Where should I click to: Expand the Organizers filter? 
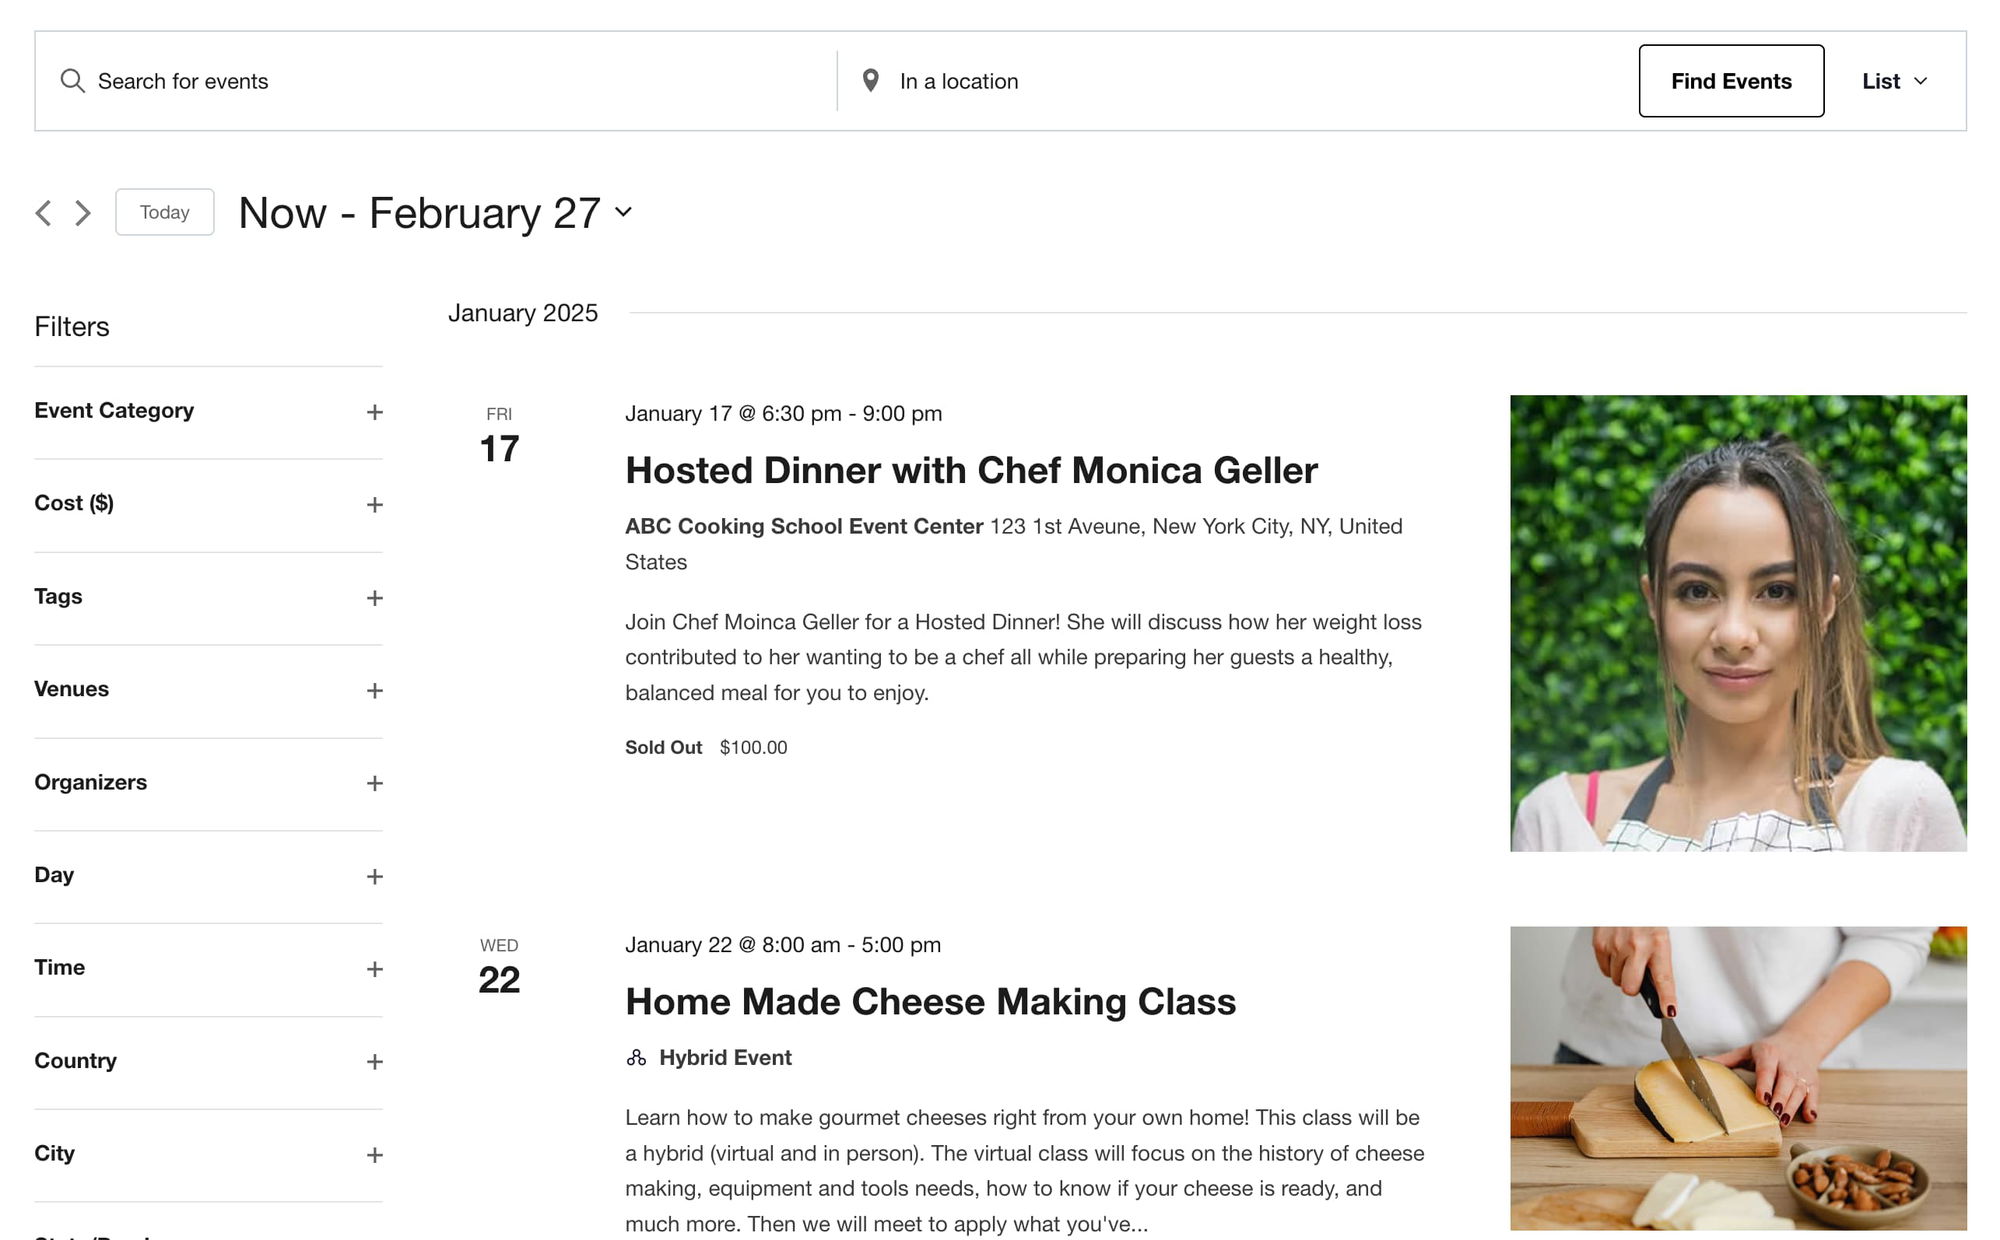[375, 783]
